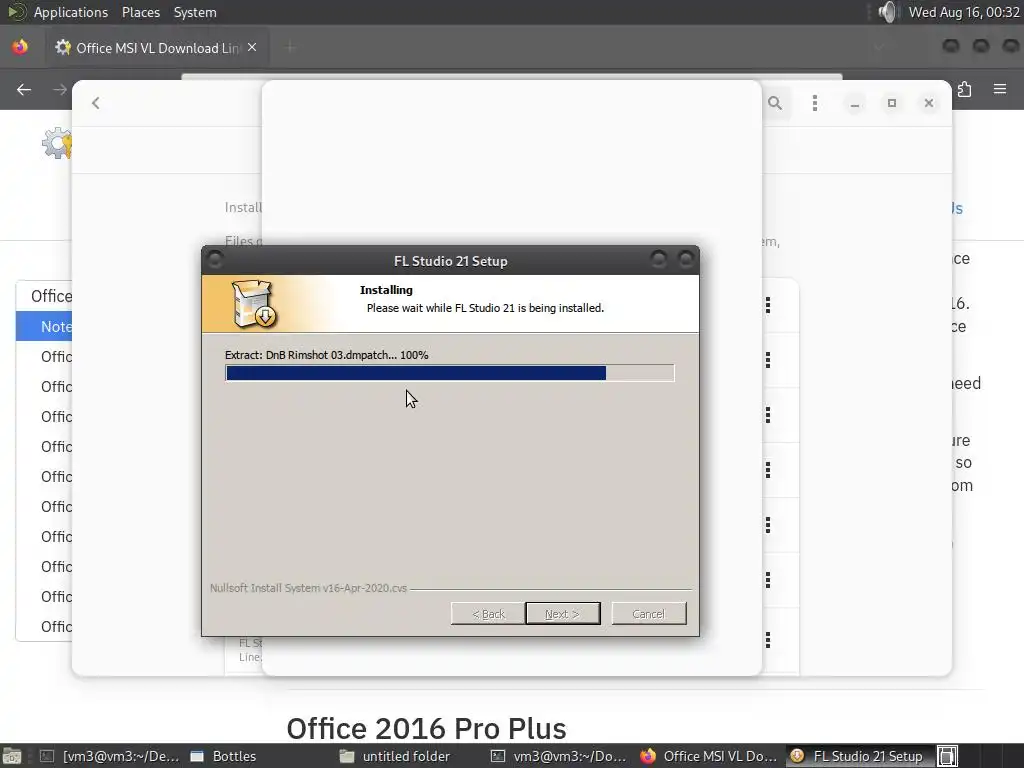1024x768 pixels.
Task: Click the Office 2016 Pro Plus heading
Action: tap(426, 728)
